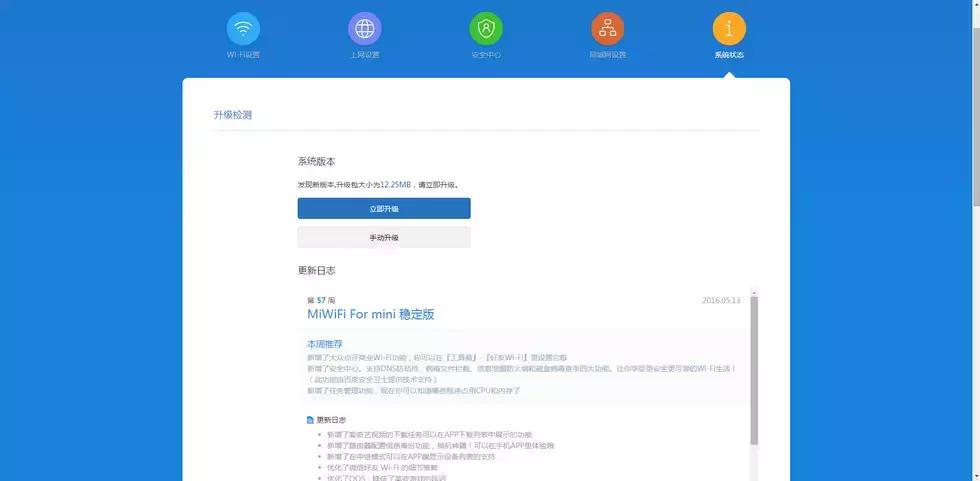Screen dimensions: 980x481
Task: Open the 上网设置 globe icon
Action: click(x=364, y=29)
